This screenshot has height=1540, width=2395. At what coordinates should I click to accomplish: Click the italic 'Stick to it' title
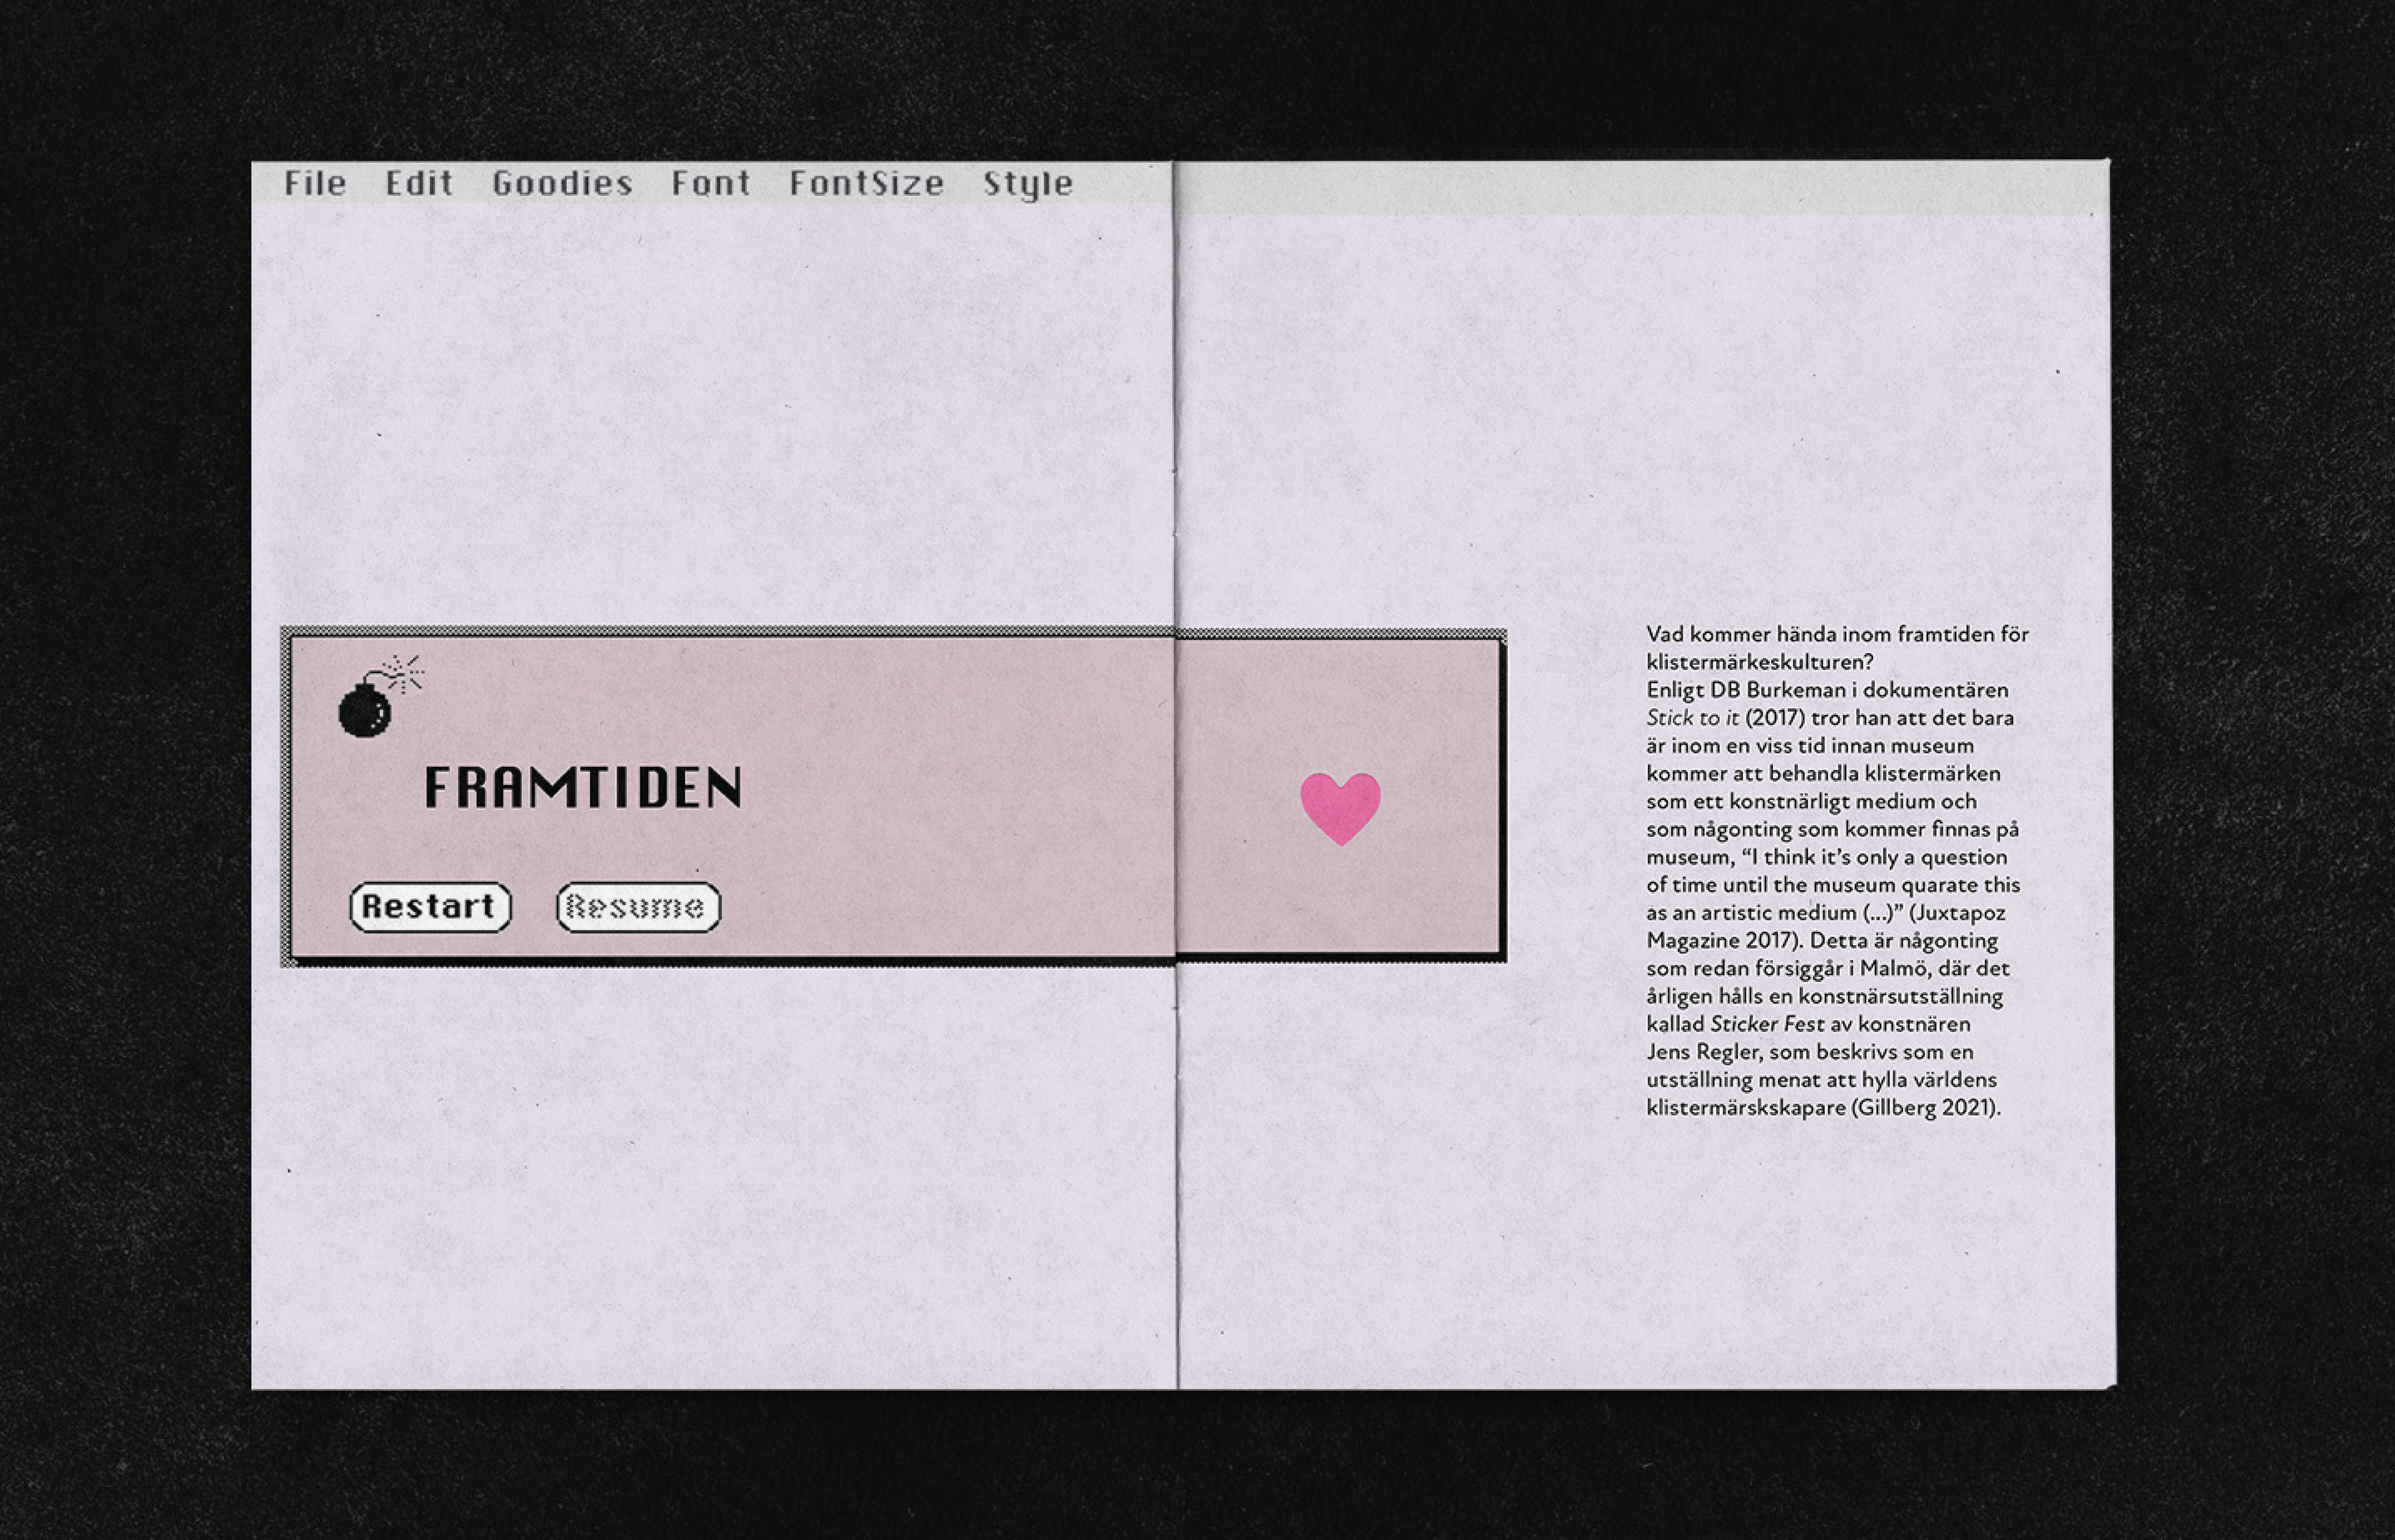(1693, 718)
